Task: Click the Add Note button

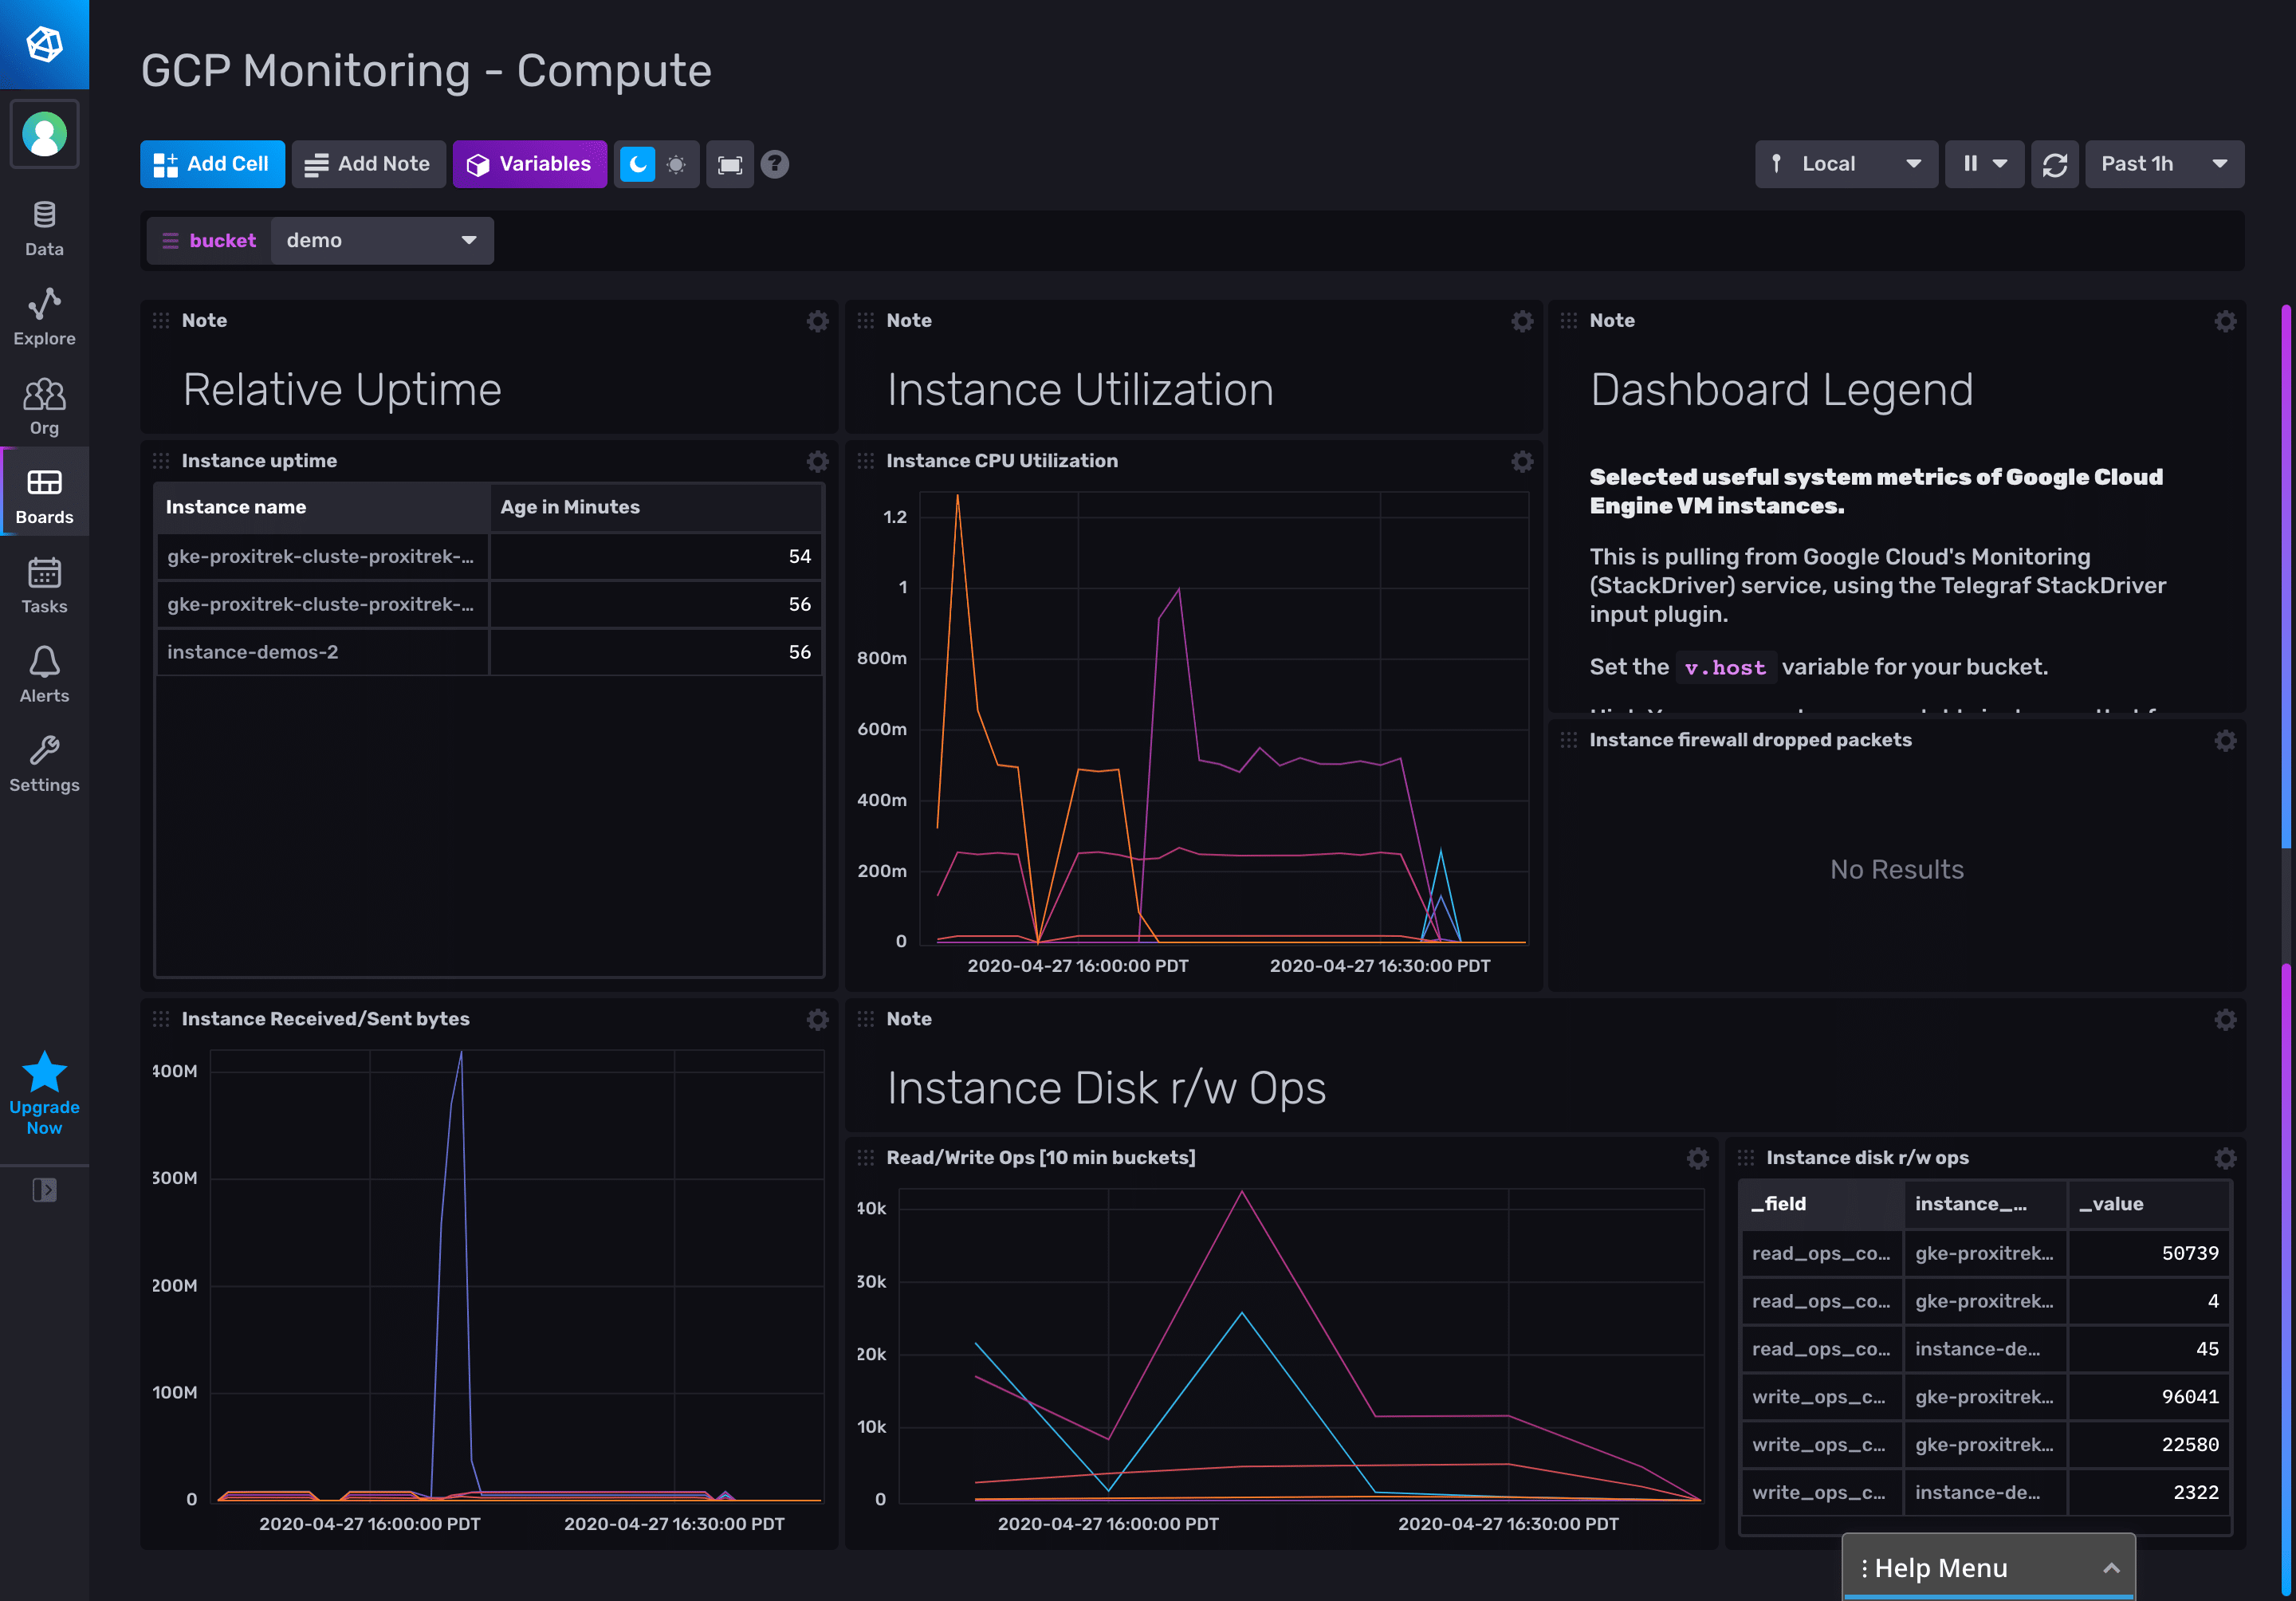Action: pos(368,164)
